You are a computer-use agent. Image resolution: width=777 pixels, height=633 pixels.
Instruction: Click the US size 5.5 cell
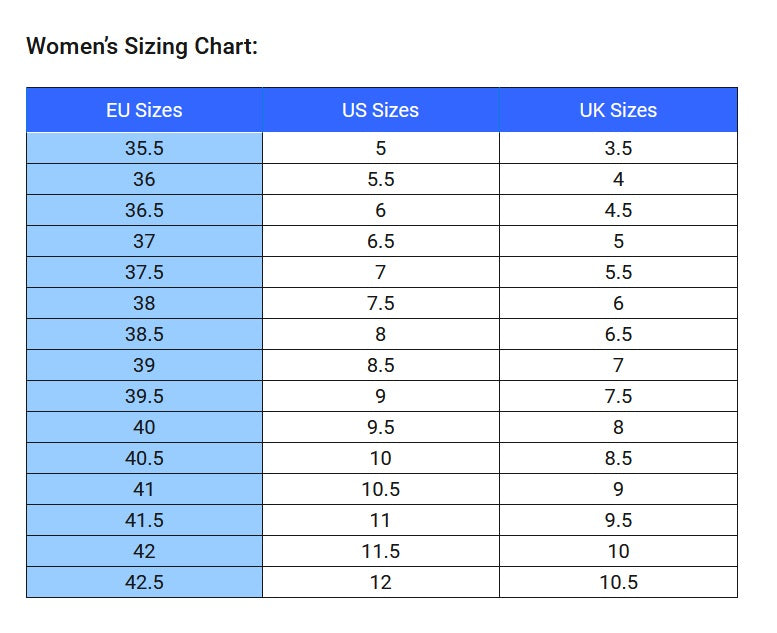point(380,179)
